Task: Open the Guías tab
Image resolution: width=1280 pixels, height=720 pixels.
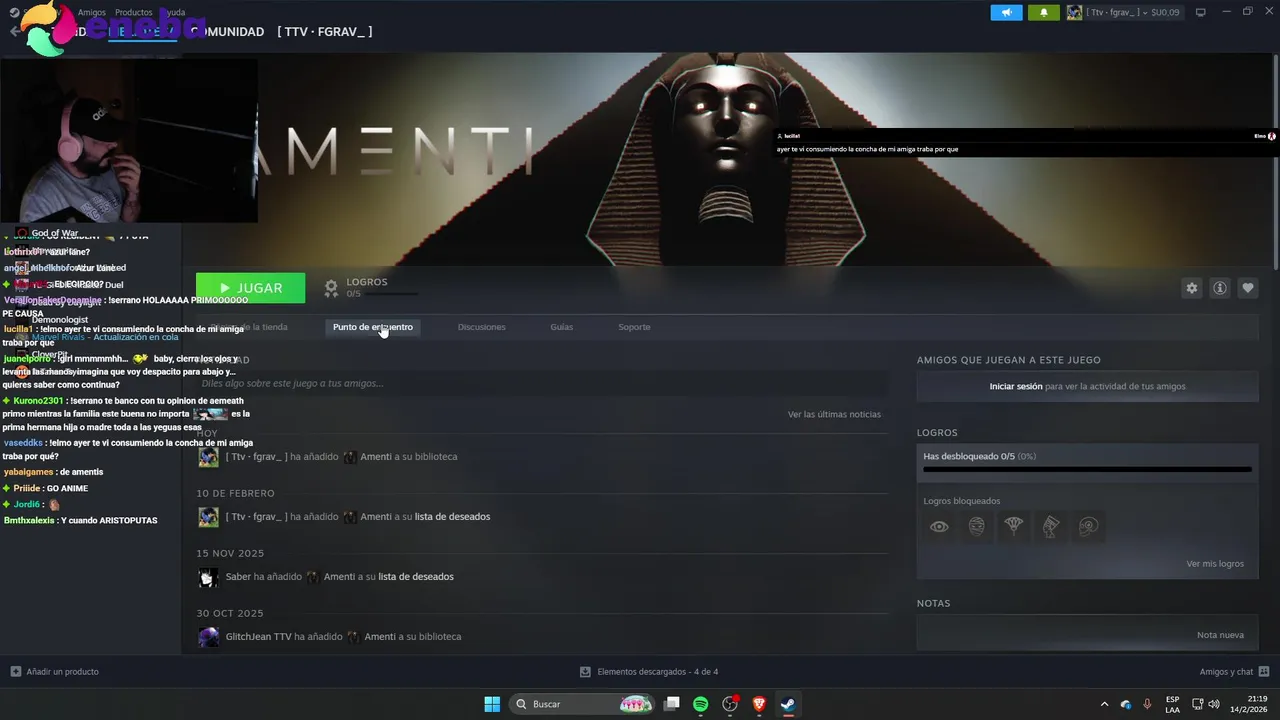Action: (561, 327)
